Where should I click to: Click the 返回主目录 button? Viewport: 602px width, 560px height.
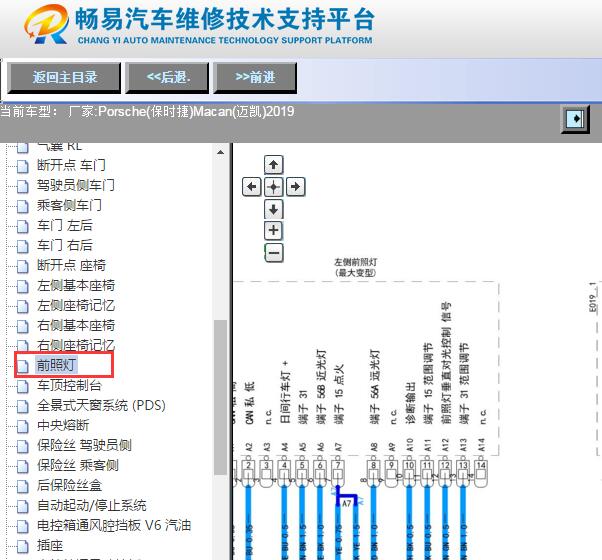[64, 78]
